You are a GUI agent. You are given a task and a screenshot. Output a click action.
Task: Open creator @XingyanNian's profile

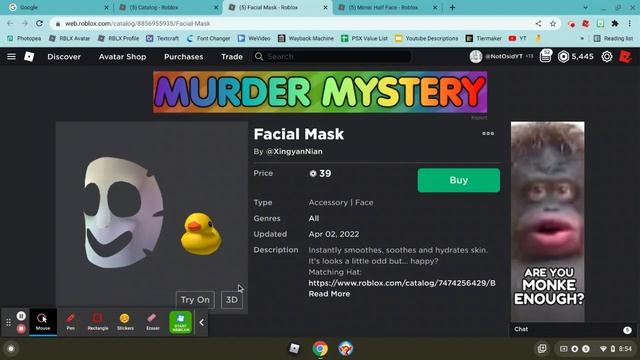click(x=294, y=151)
